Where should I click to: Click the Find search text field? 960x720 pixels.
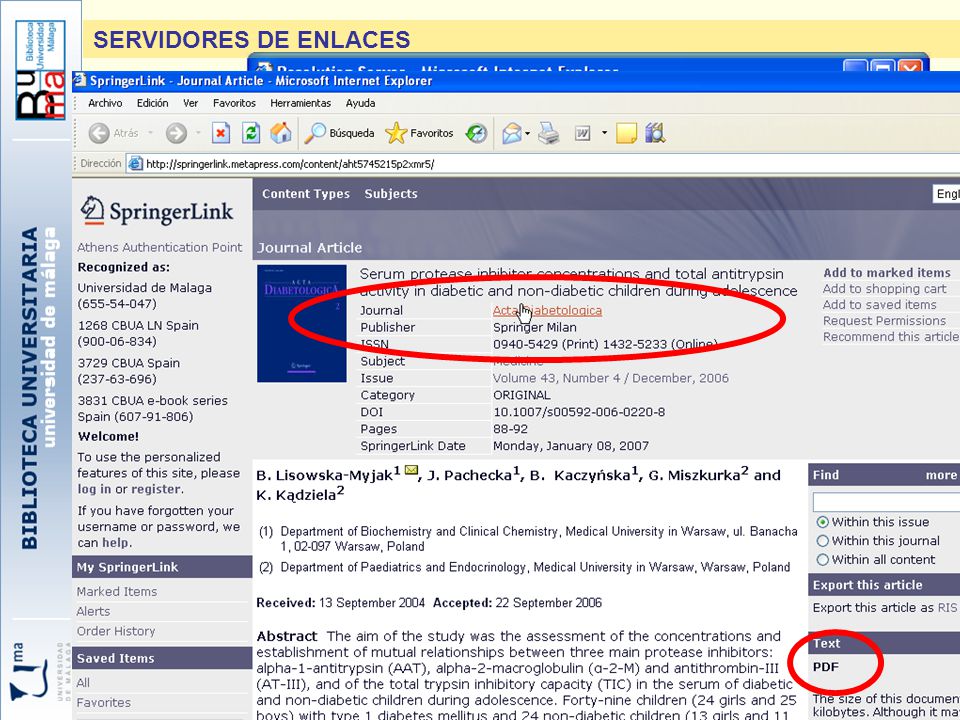point(886,501)
